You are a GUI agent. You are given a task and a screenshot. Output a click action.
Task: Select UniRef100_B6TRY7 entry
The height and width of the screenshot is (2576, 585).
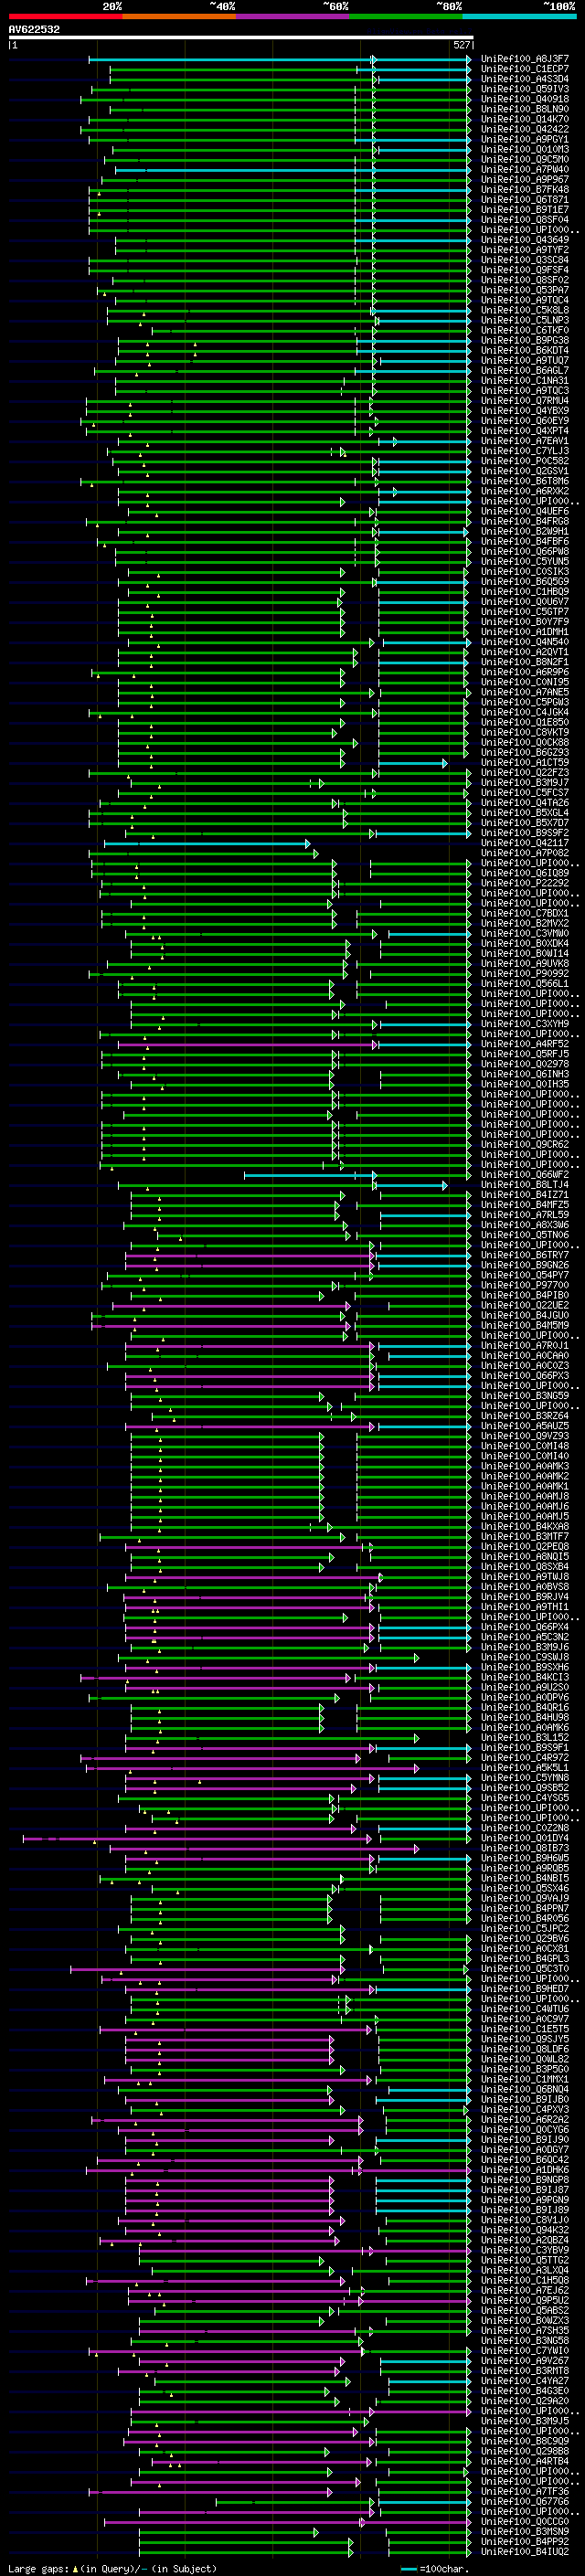(x=525, y=1255)
